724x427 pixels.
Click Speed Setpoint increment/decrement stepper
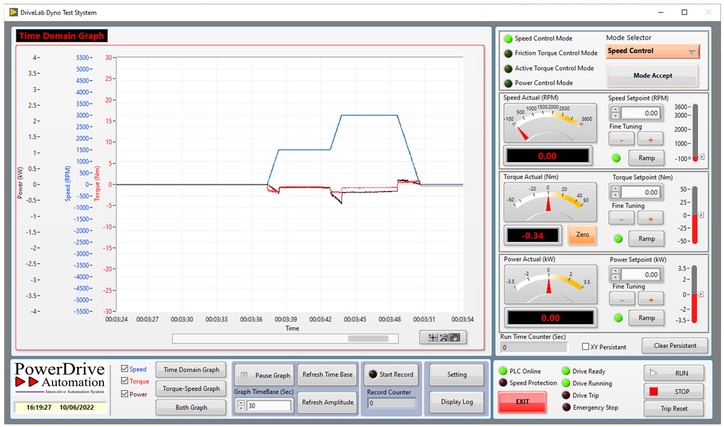pos(615,113)
